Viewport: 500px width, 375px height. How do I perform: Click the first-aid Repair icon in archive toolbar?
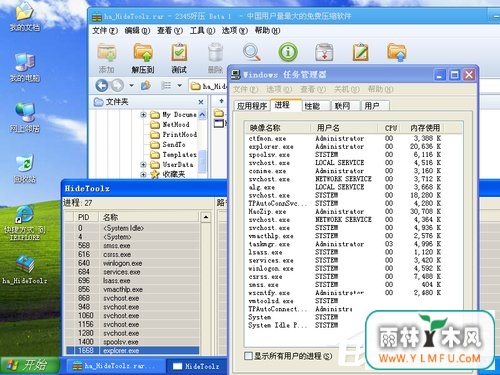click(x=324, y=52)
